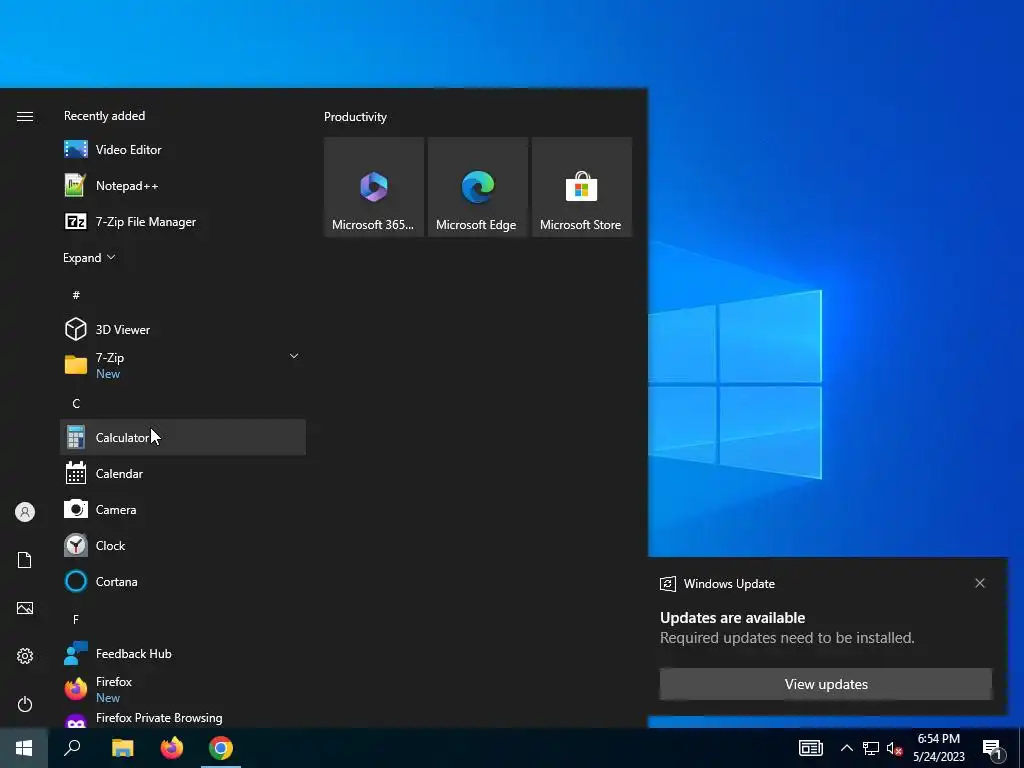Open Settings gear in Start sidebar

(x=25, y=656)
